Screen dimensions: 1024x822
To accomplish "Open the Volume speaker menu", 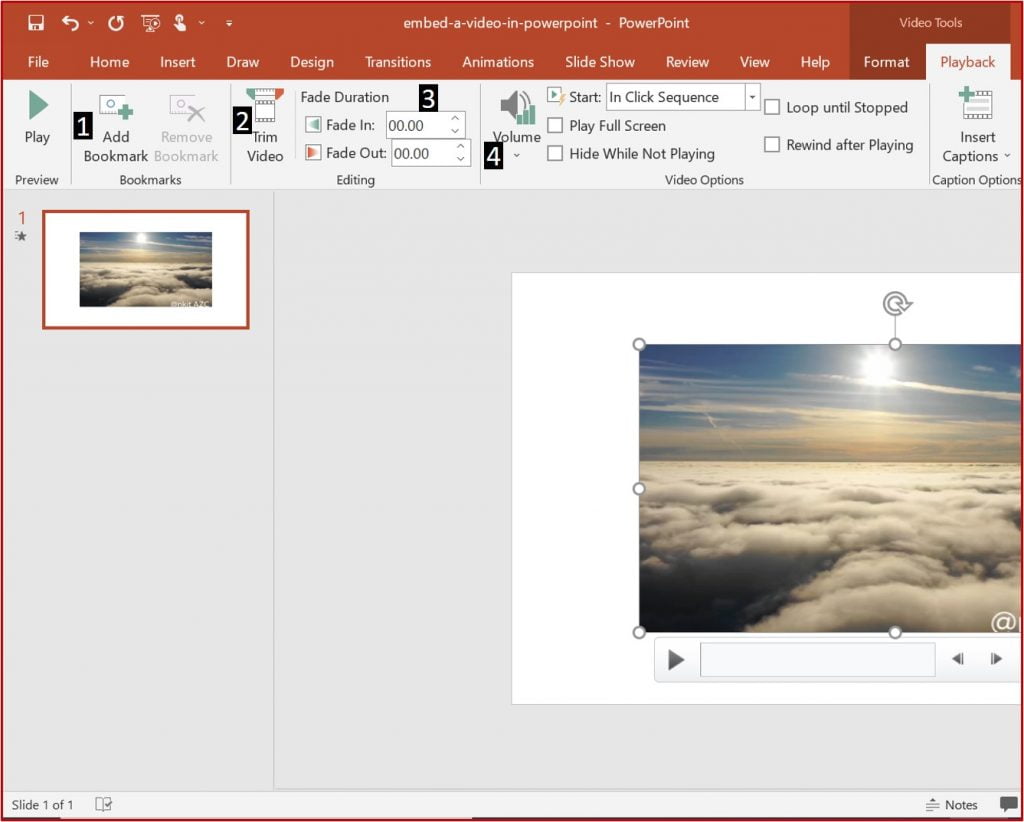I will (517, 124).
